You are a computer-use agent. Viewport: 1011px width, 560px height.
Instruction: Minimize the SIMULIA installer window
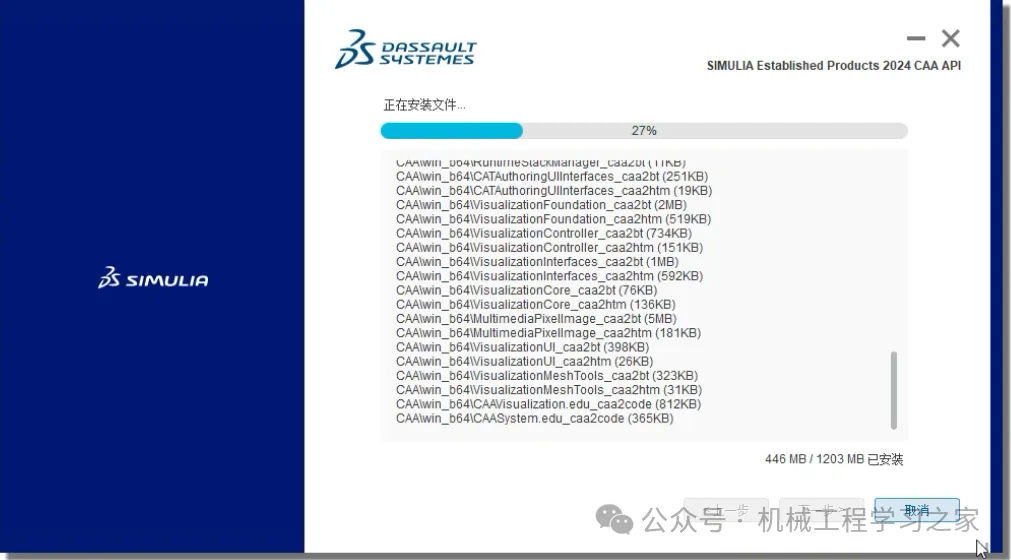coord(916,39)
